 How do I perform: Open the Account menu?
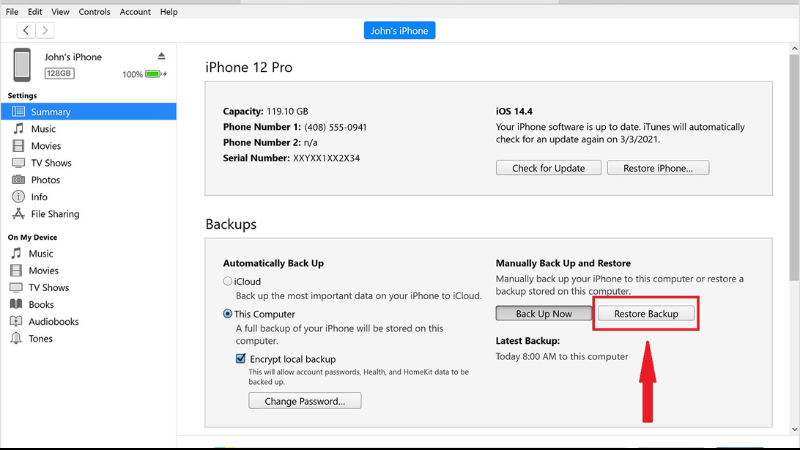point(135,12)
